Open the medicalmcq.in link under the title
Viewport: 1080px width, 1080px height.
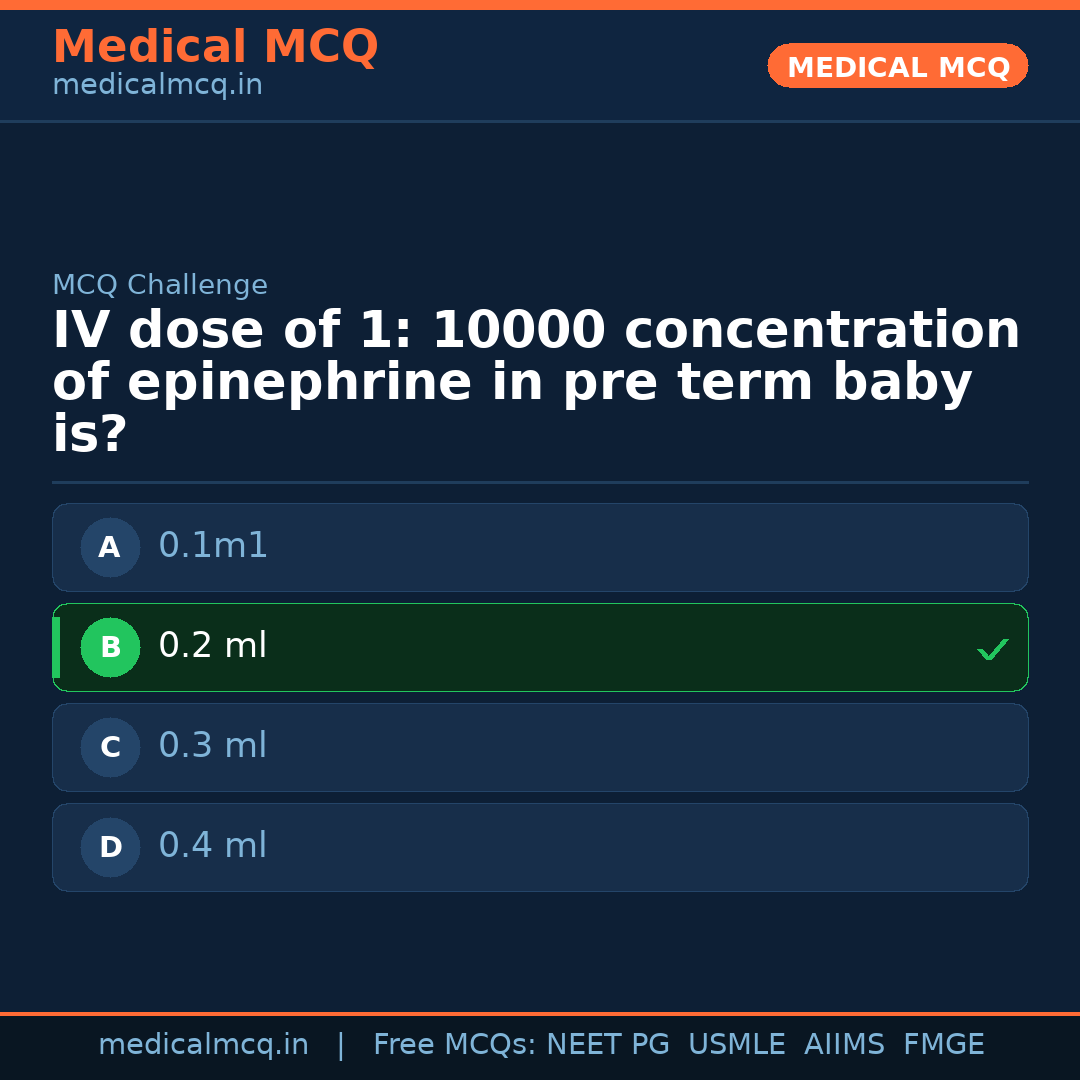(157, 86)
